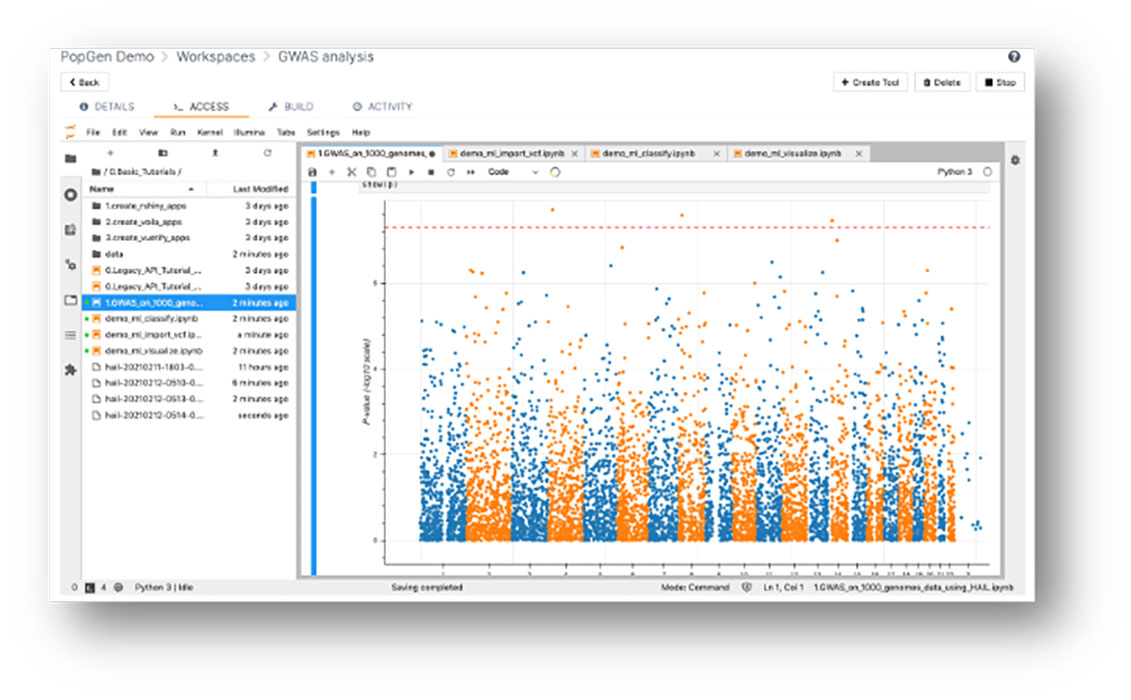Sort files by Name column header

pyautogui.click(x=102, y=189)
